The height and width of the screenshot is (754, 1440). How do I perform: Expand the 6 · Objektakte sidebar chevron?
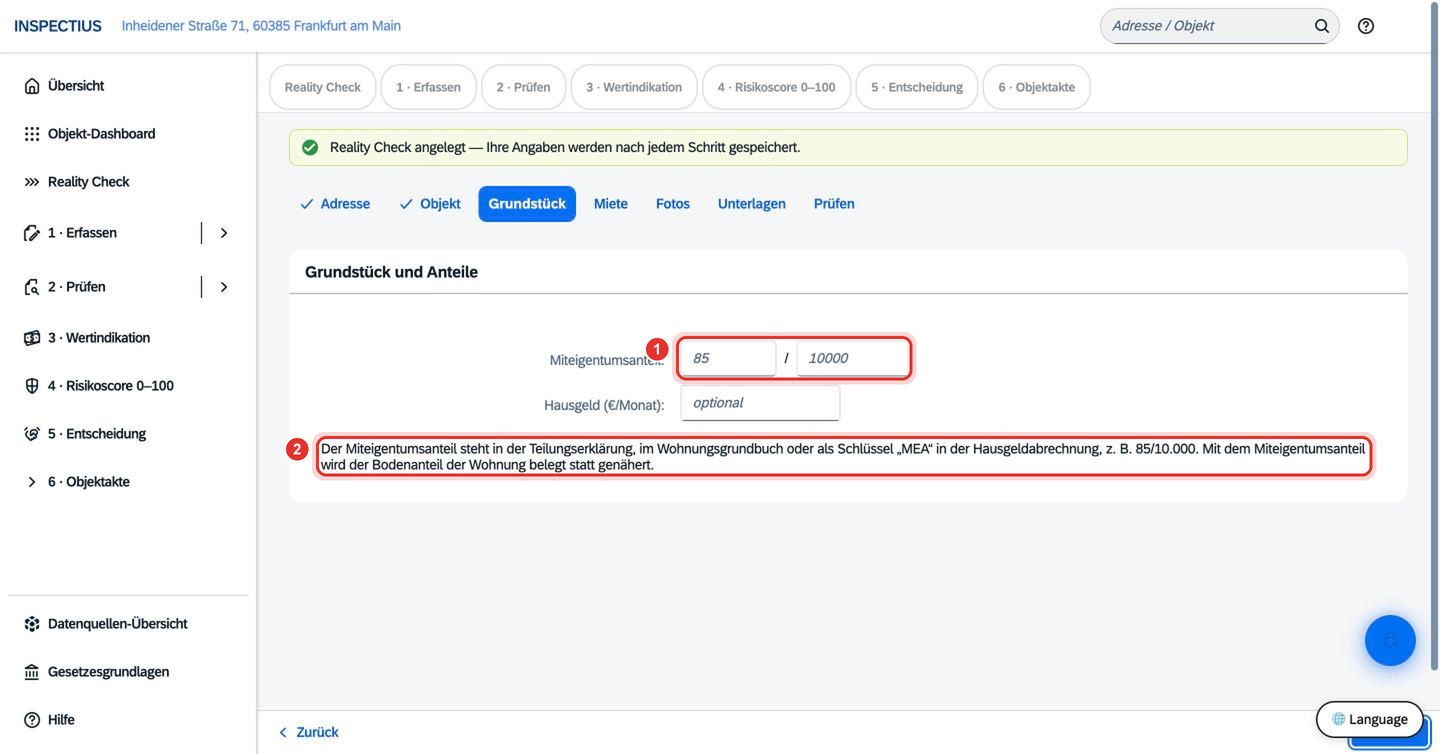(x=32, y=482)
